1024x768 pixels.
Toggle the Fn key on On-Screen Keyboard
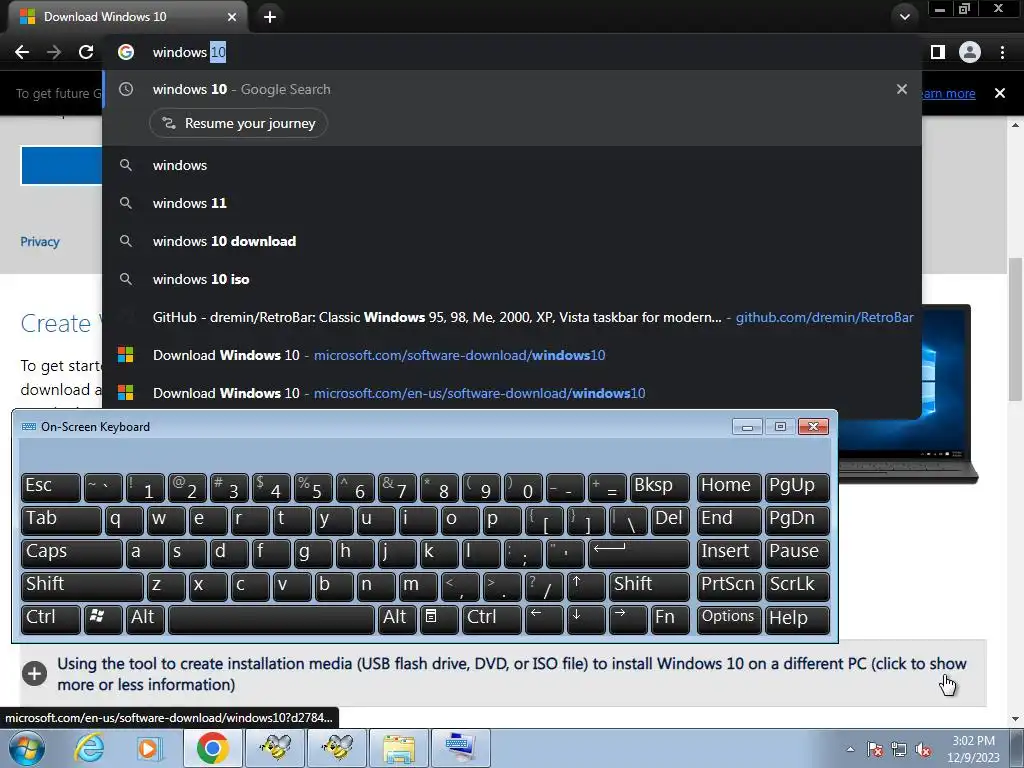click(669, 619)
